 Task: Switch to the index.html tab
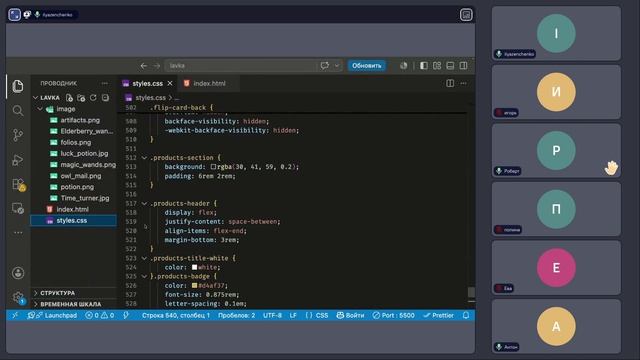(209, 83)
